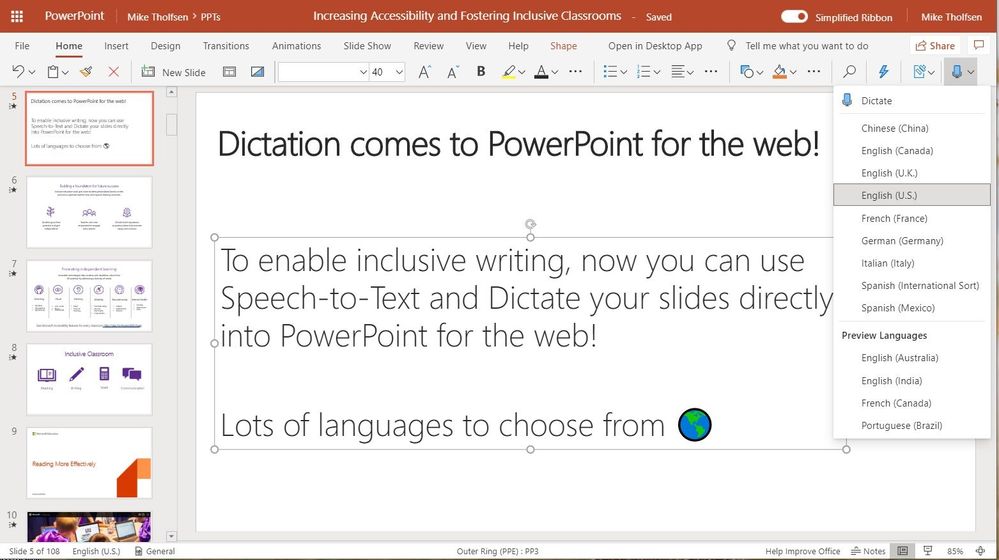The image size is (999, 560).
Task: Click Help Improve Office link
Action: (x=803, y=551)
